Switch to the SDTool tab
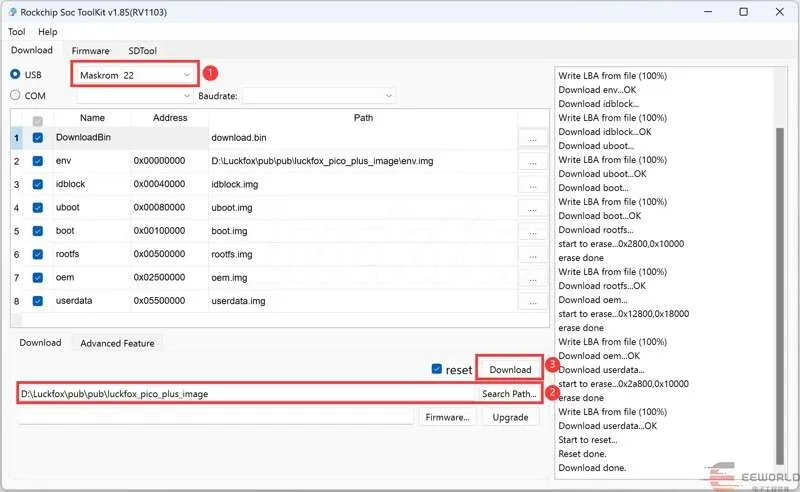The image size is (800, 492). 142,51
